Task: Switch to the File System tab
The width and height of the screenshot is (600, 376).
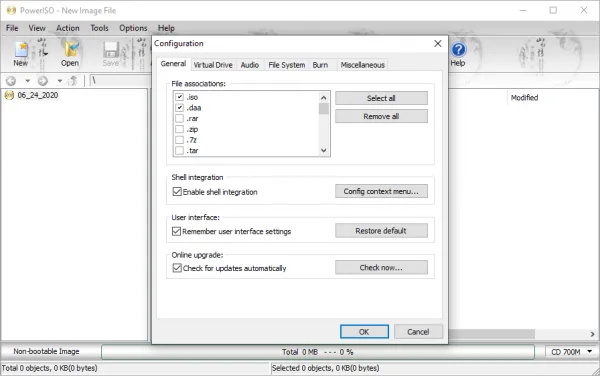Action: pyautogui.click(x=287, y=65)
